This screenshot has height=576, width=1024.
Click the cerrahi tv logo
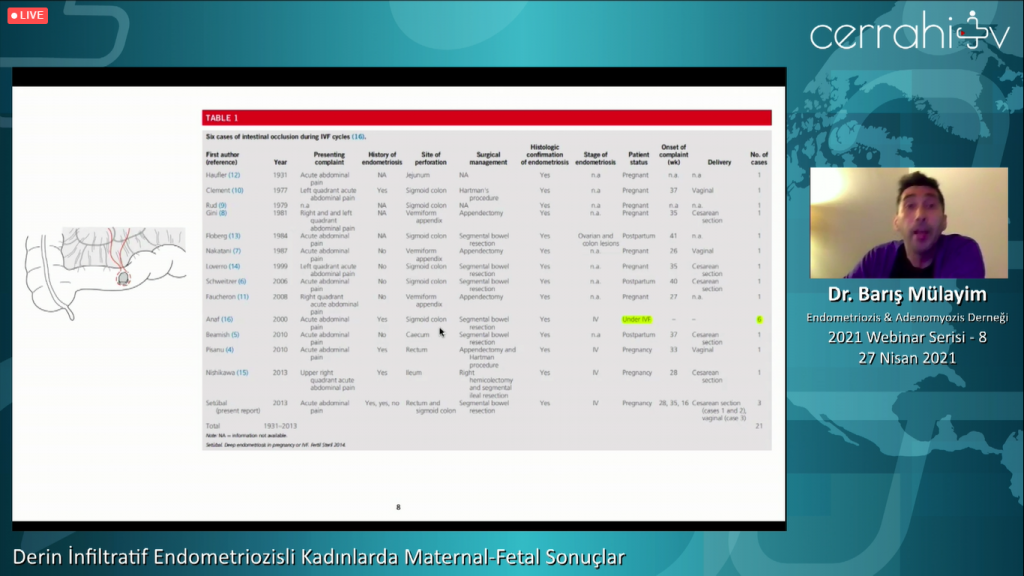click(909, 34)
